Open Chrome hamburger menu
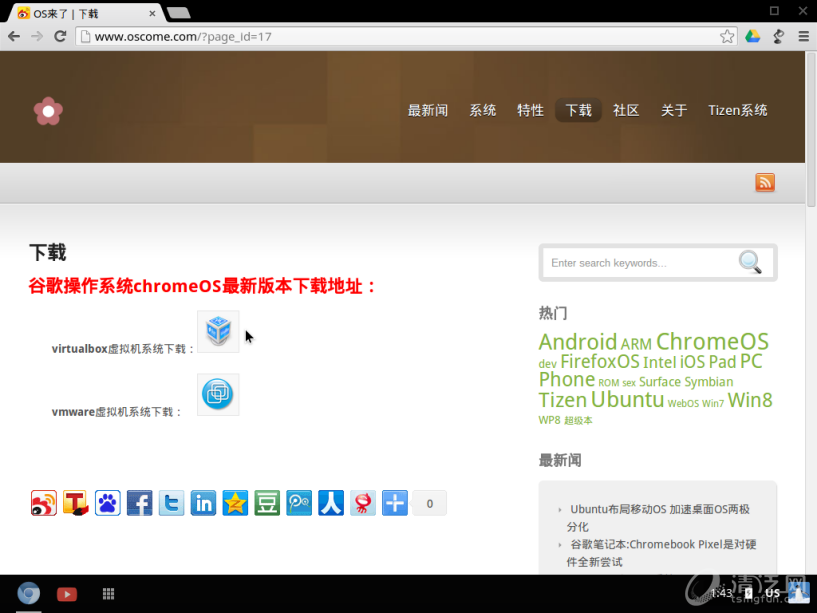Viewport: 817px width, 613px height. 802,36
